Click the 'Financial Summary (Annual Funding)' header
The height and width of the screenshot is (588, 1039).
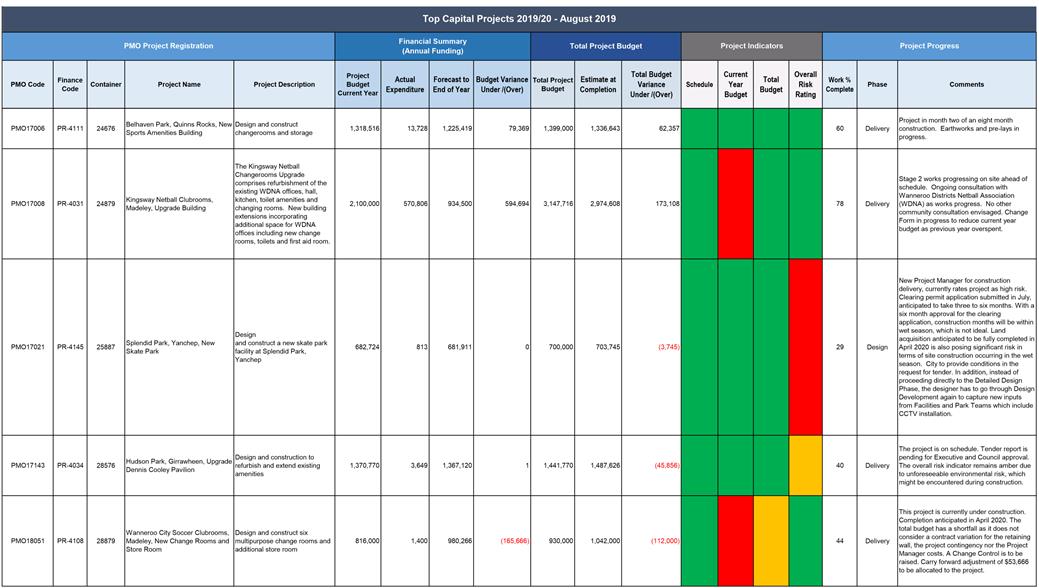[x=432, y=46]
